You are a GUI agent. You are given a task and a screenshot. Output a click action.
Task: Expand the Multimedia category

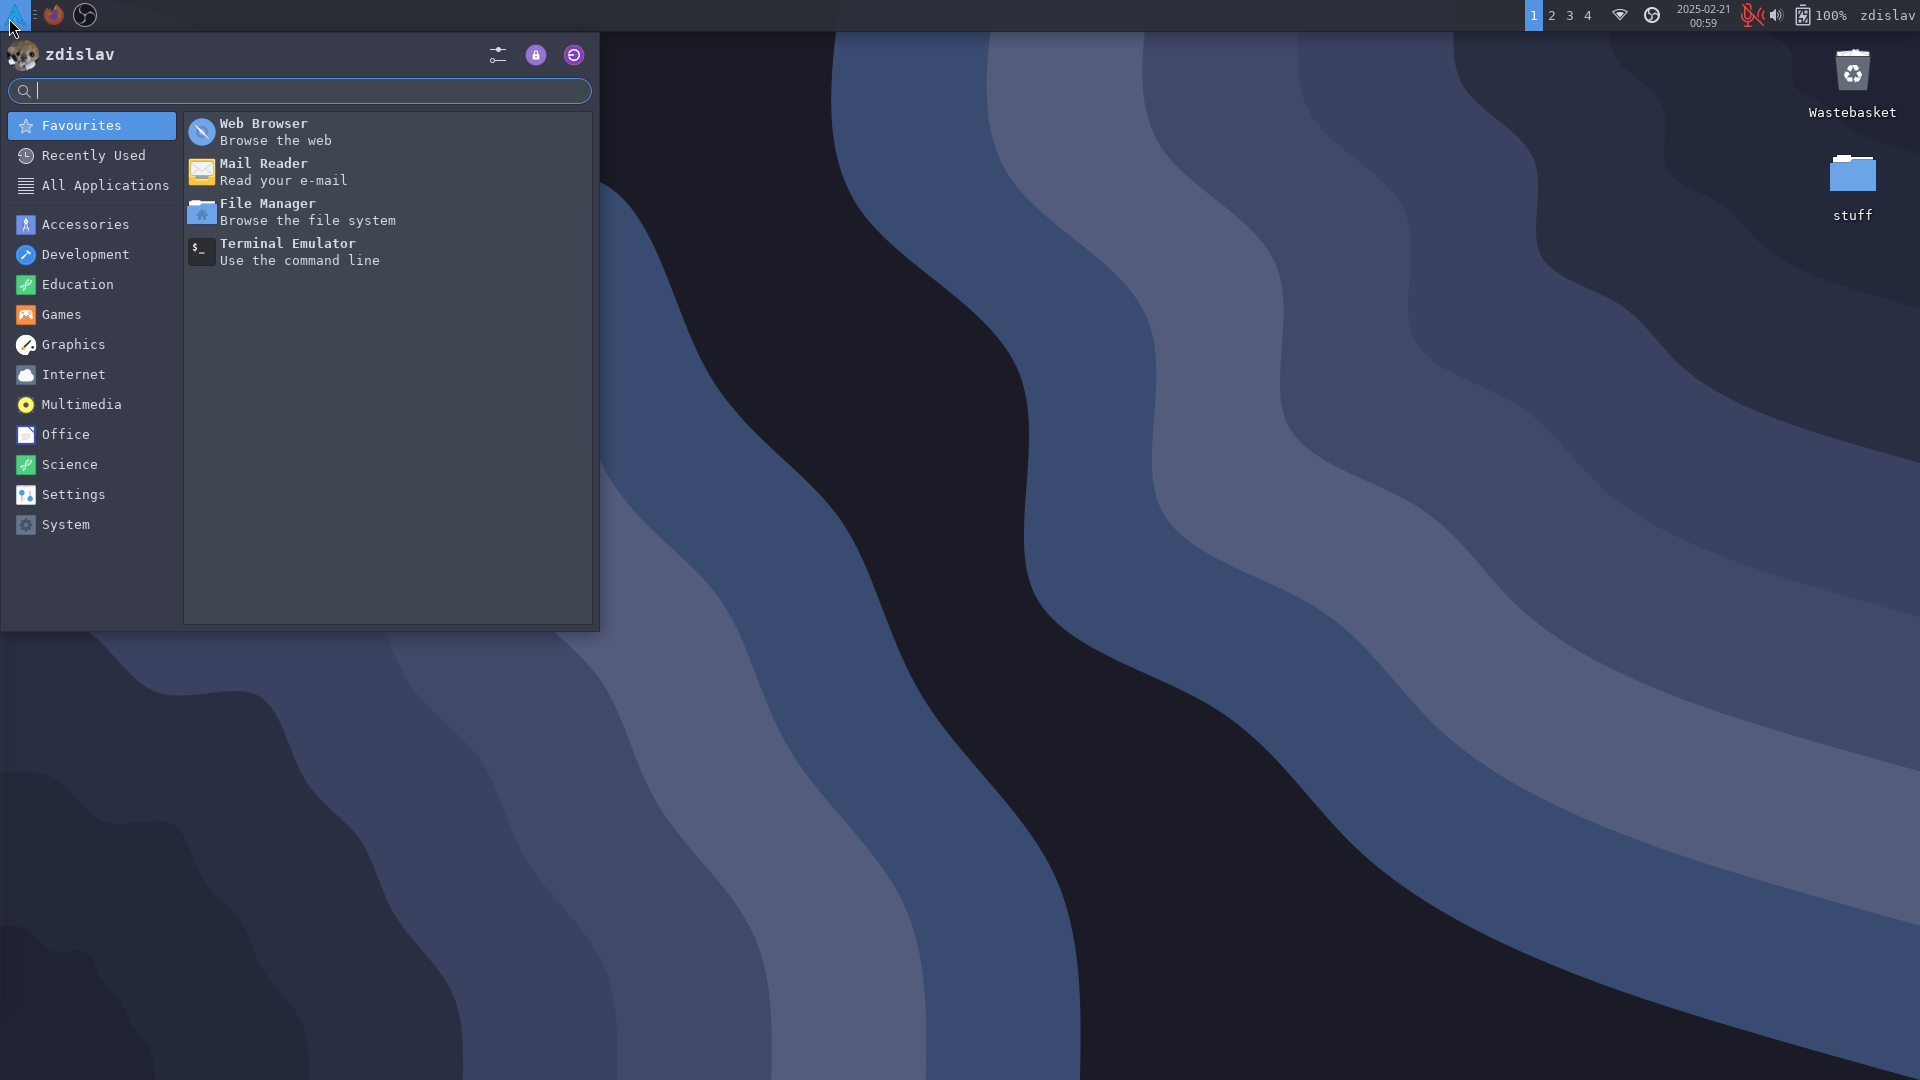pyautogui.click(x=81, y=405)
